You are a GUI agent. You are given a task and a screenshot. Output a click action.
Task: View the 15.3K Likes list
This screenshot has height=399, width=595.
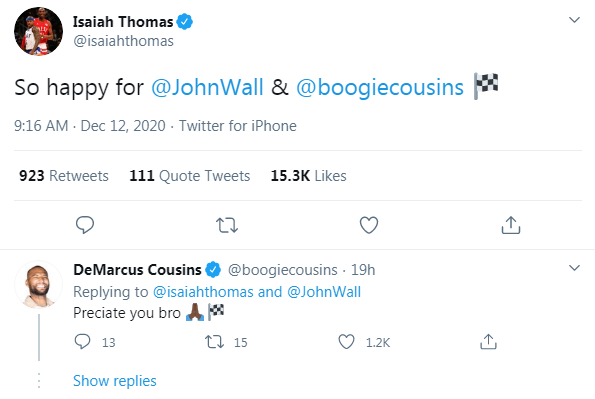tap(309, 176)
